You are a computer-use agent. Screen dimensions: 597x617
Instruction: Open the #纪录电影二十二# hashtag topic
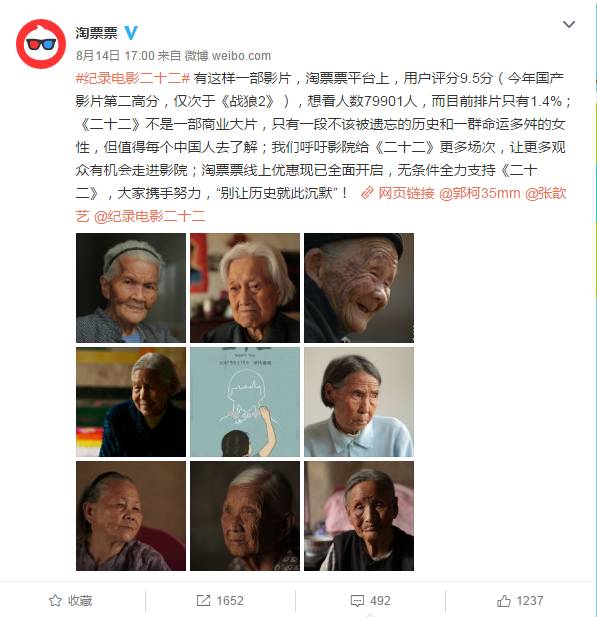tap(133, 78)
